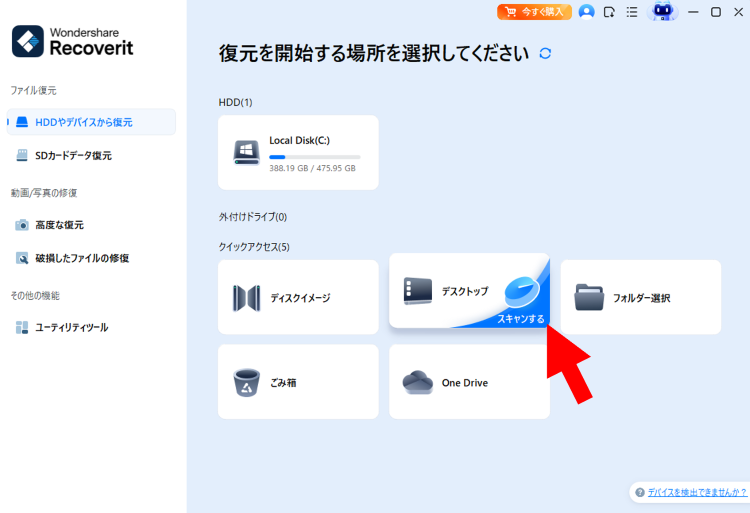Select the Local Disk(C:) drive card

point(298,153)
